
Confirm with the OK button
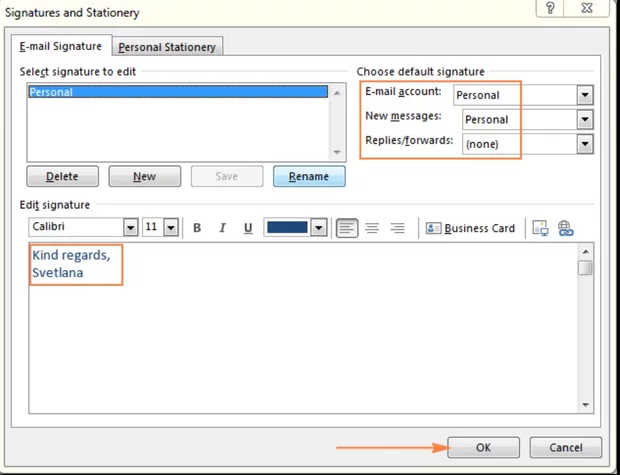(x=484, y=447)
